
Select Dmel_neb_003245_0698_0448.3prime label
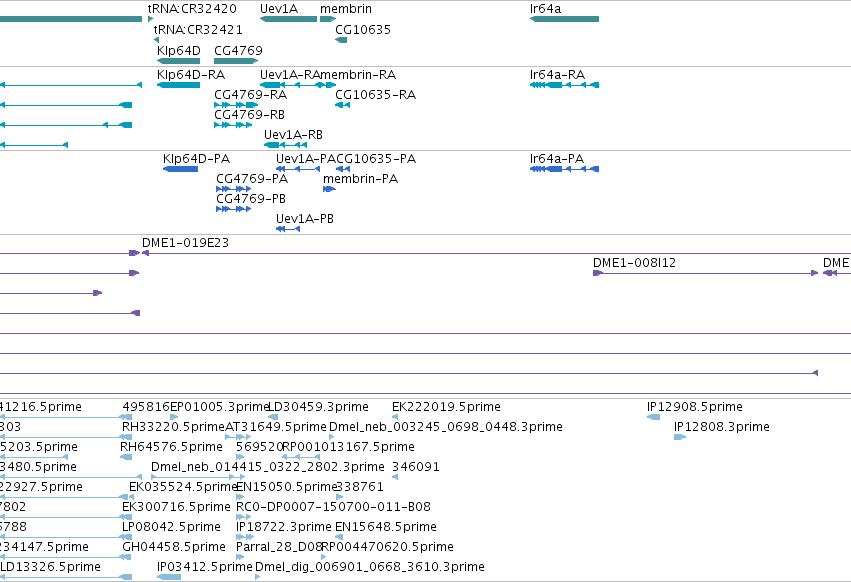pyautogui.click(x=446, y=427)
